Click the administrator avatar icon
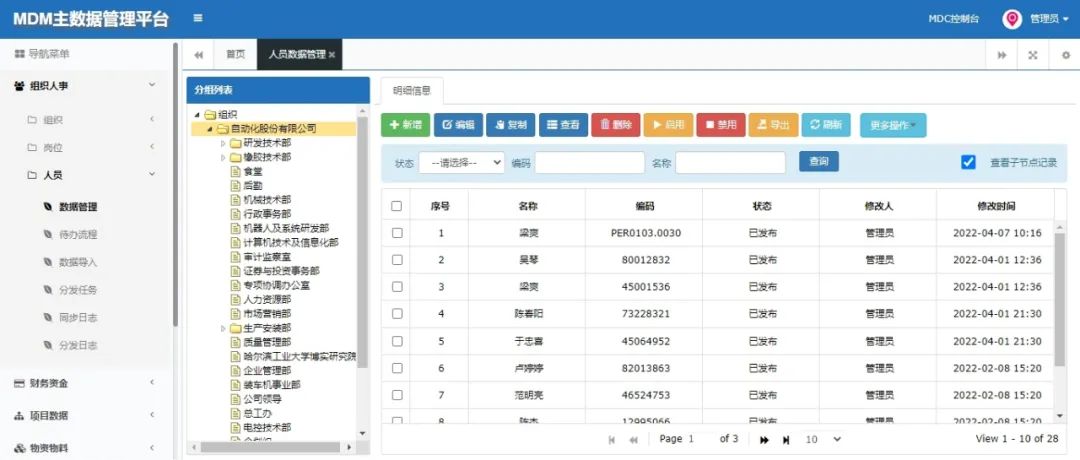The width and height of the screenshot is (1080, 460). pos(1011,19)
